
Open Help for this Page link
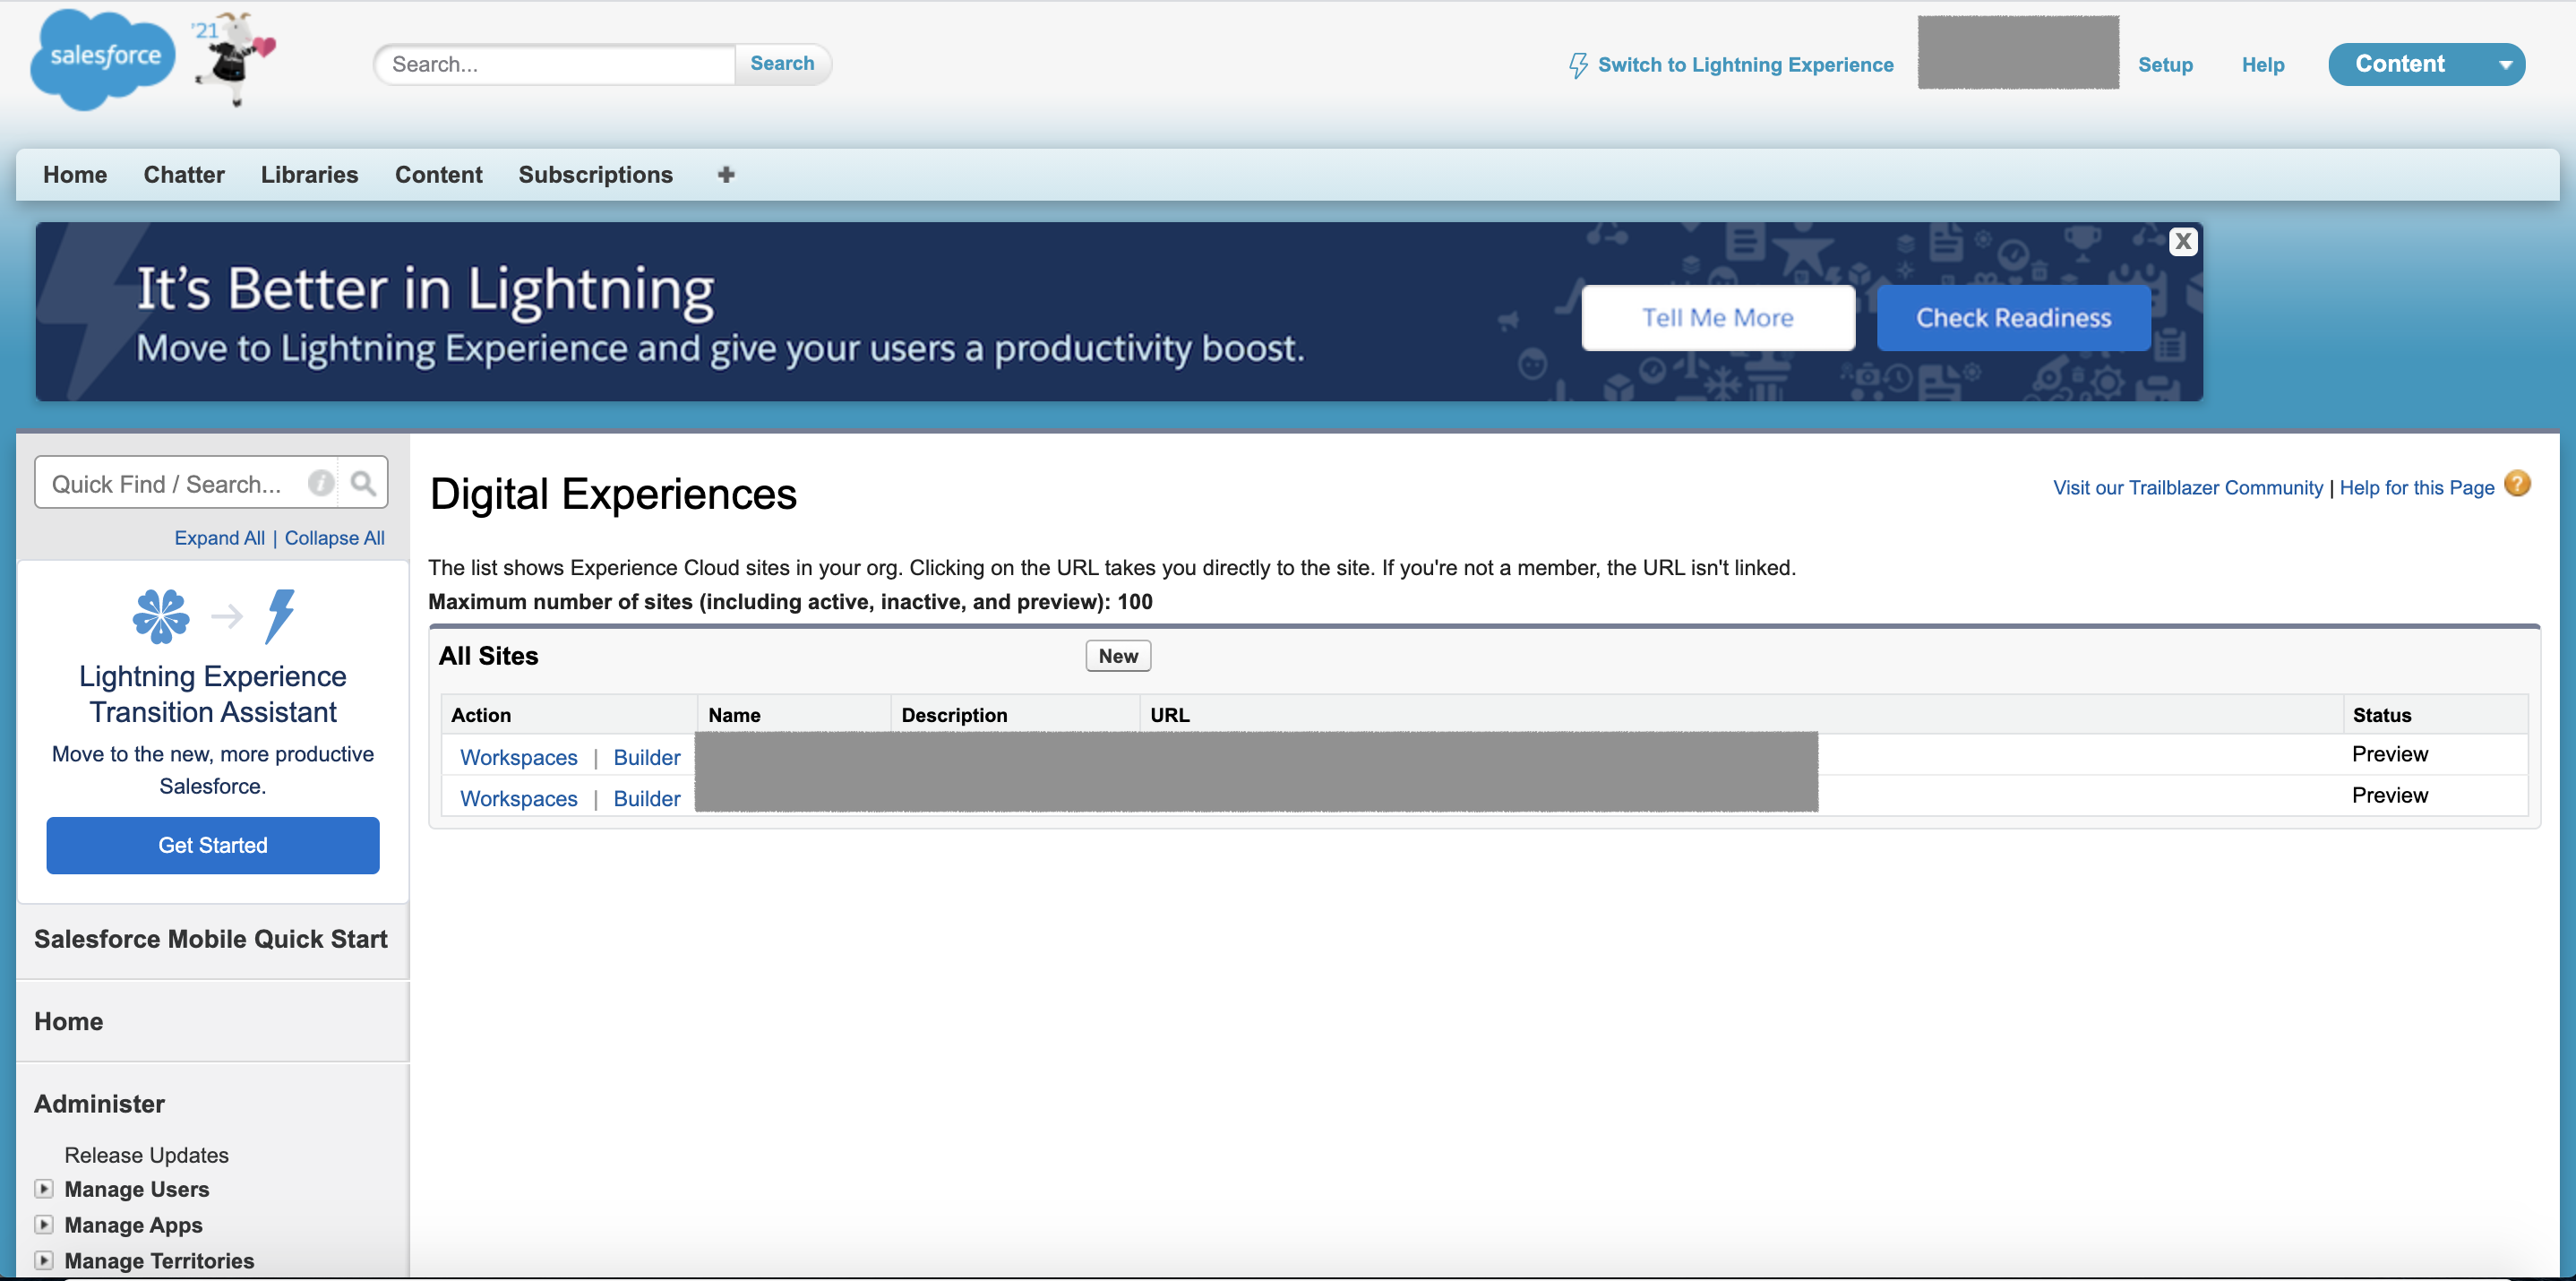tap(2416, 487)
